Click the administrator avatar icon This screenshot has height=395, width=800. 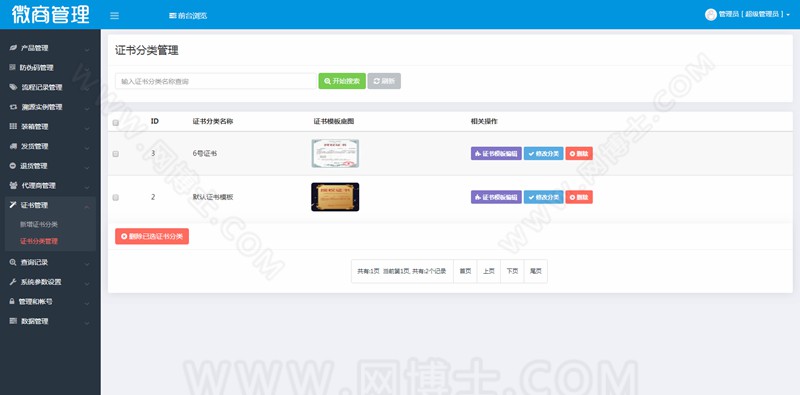click(x=711, y=15)
